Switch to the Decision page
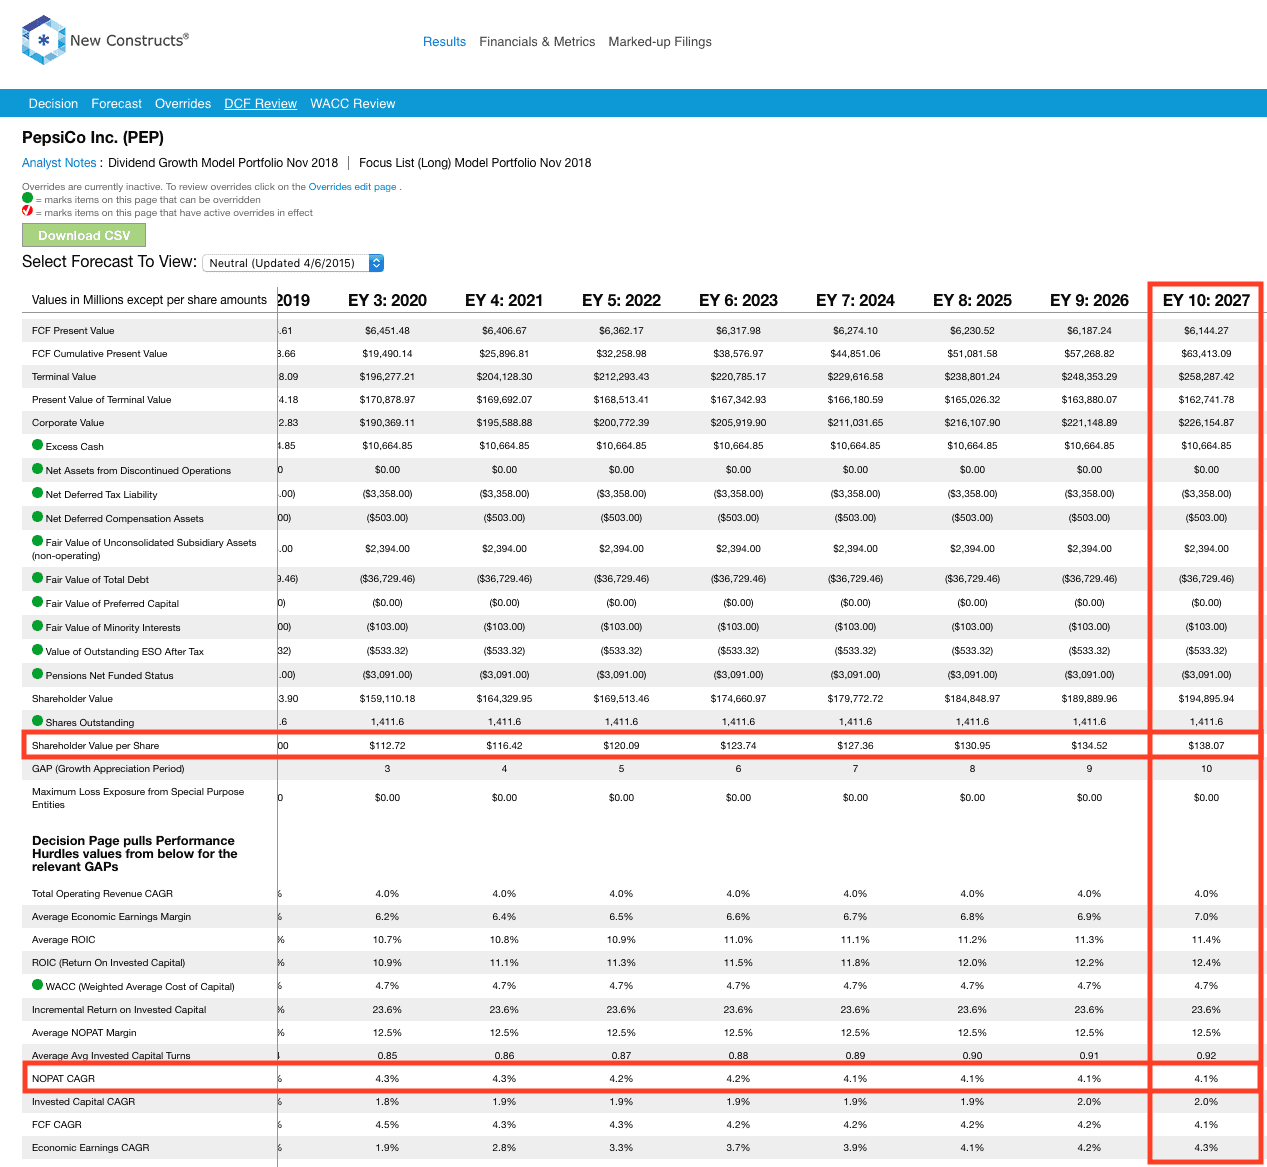1267x1167 pixels. pos(53,104)
